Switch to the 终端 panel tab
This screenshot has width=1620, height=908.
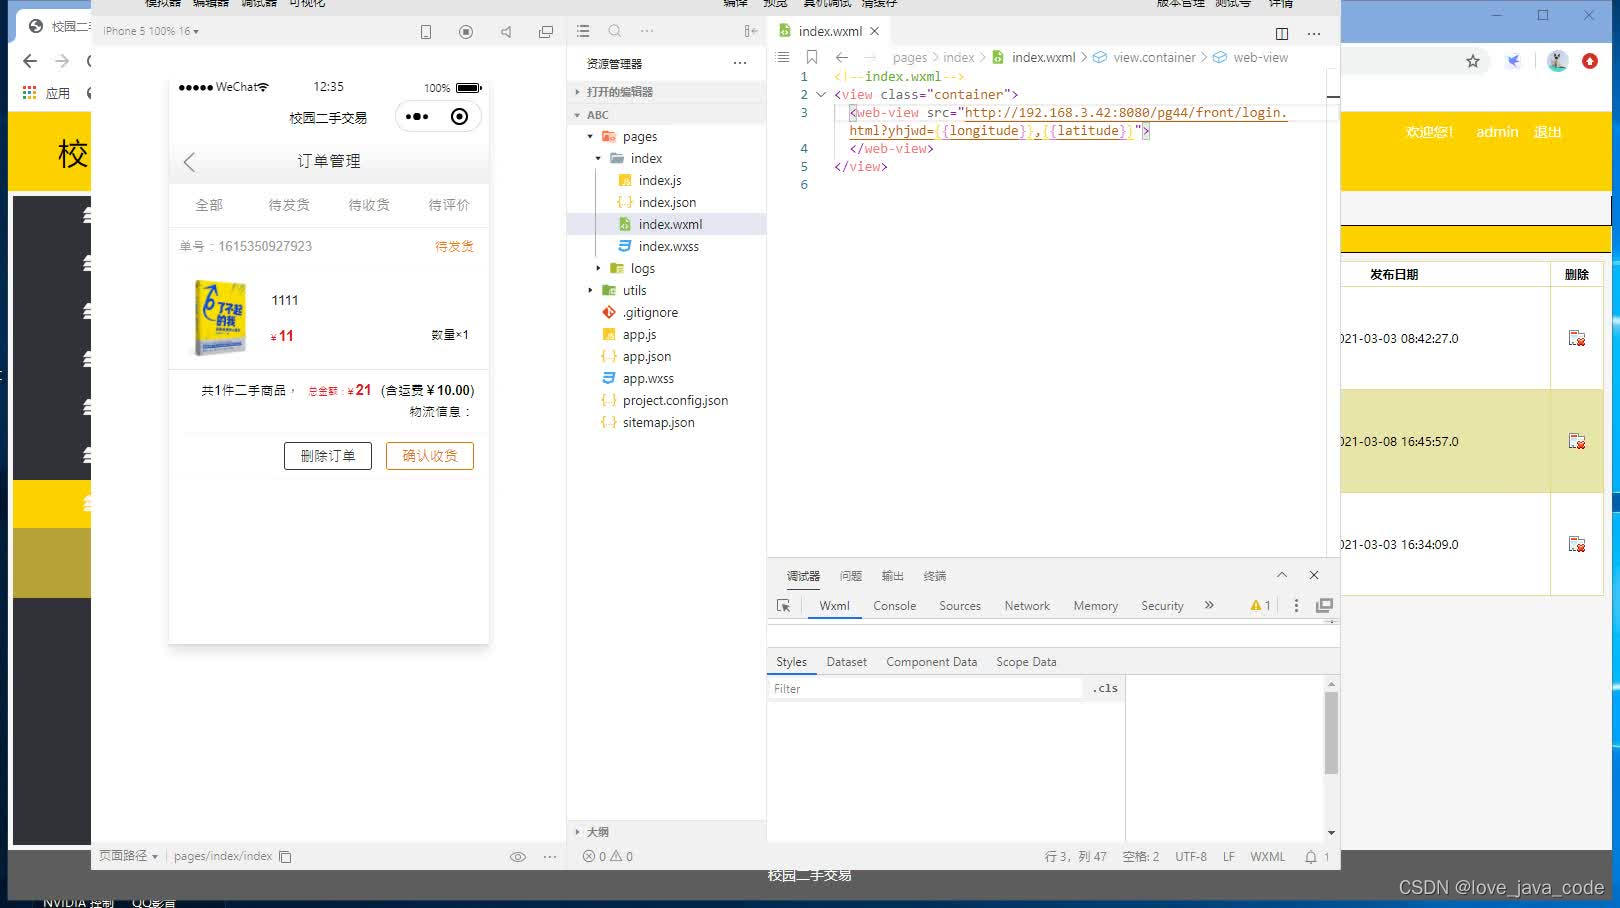coord(935,576)
